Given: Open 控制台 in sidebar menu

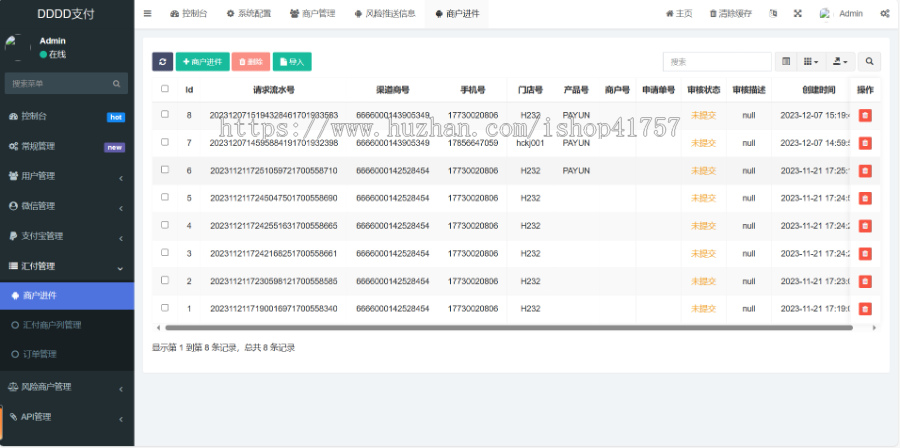Looking at the screenshot, I should [67, 116].
